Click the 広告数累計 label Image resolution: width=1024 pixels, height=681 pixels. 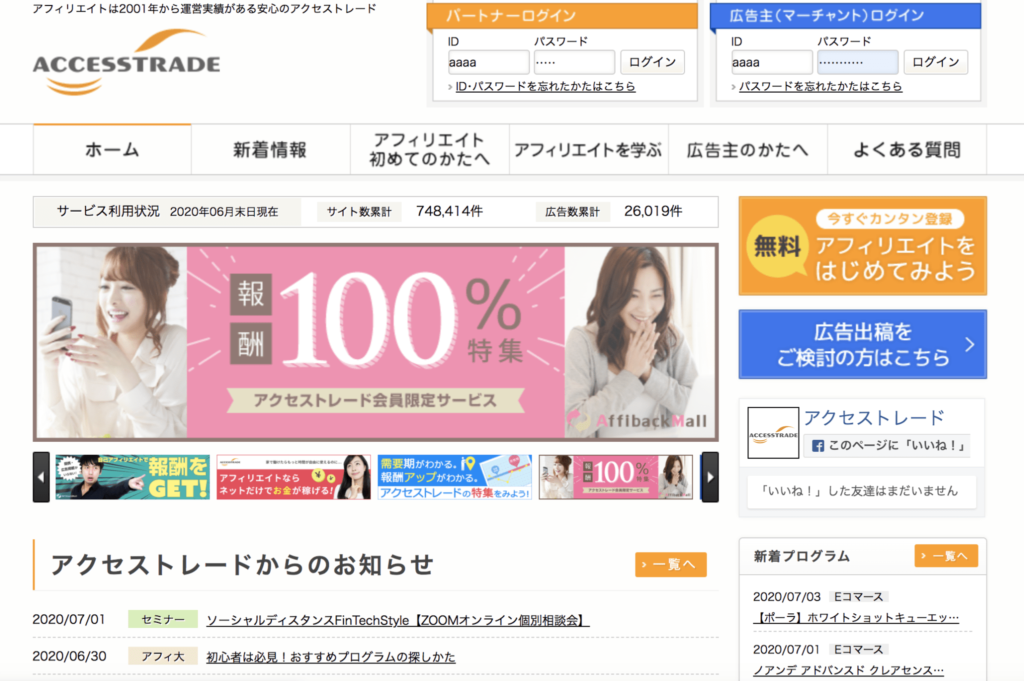(572, 212)
